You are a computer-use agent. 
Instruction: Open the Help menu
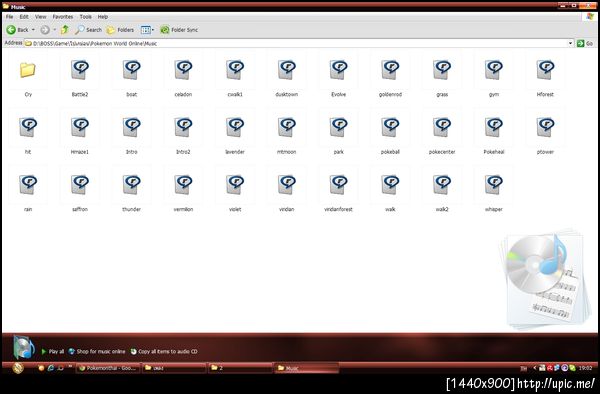103,17
